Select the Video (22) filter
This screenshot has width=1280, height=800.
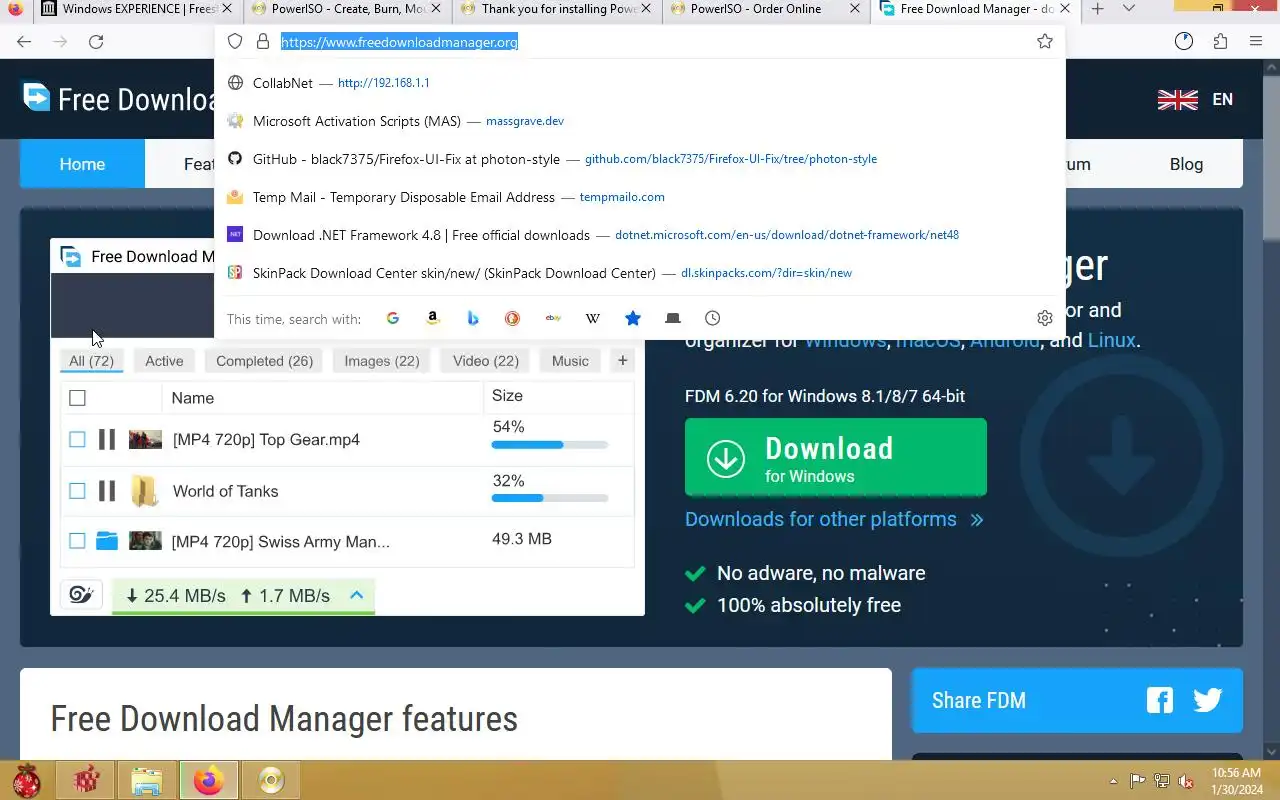pyautogui.click(x=485, y=361)
